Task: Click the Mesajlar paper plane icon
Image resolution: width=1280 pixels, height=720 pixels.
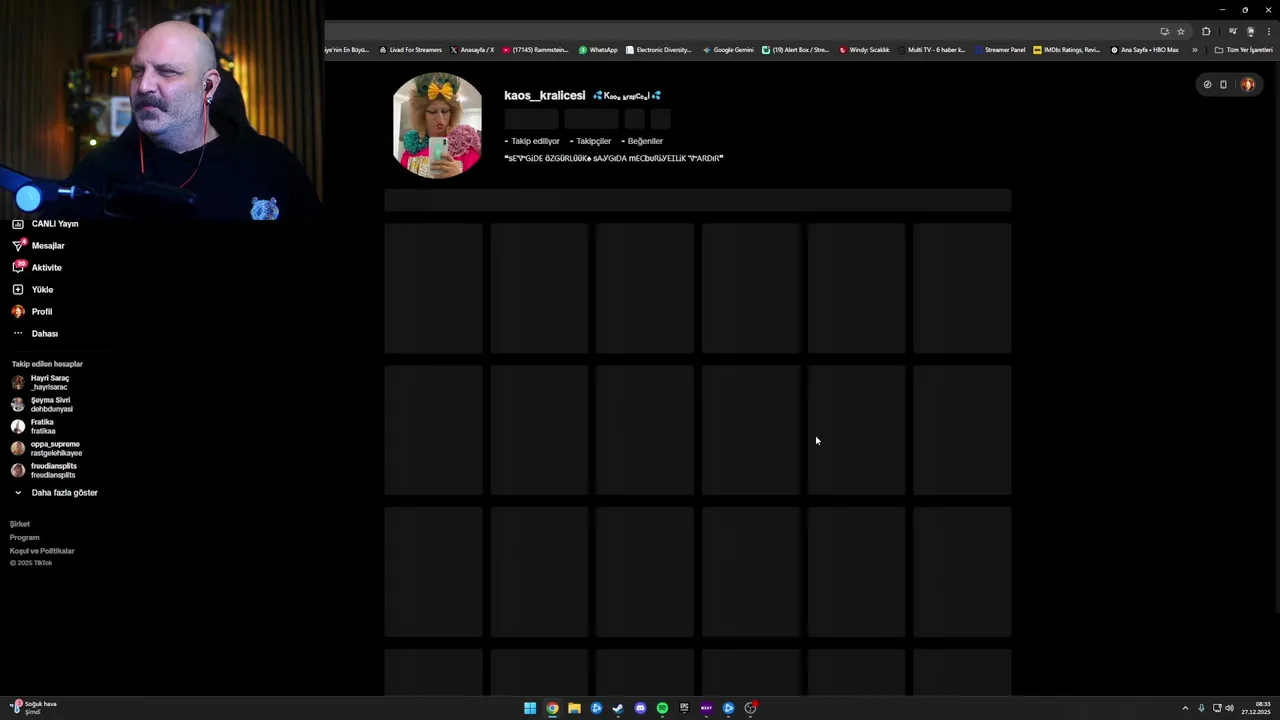Action: point(18,246)
